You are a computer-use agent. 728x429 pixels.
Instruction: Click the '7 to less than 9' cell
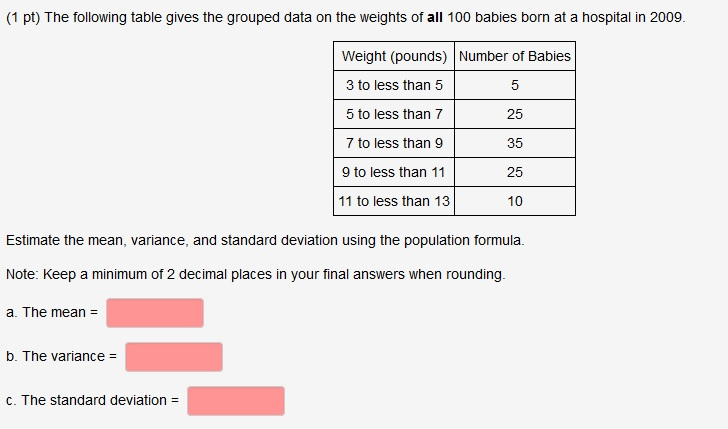click(394, 143)
